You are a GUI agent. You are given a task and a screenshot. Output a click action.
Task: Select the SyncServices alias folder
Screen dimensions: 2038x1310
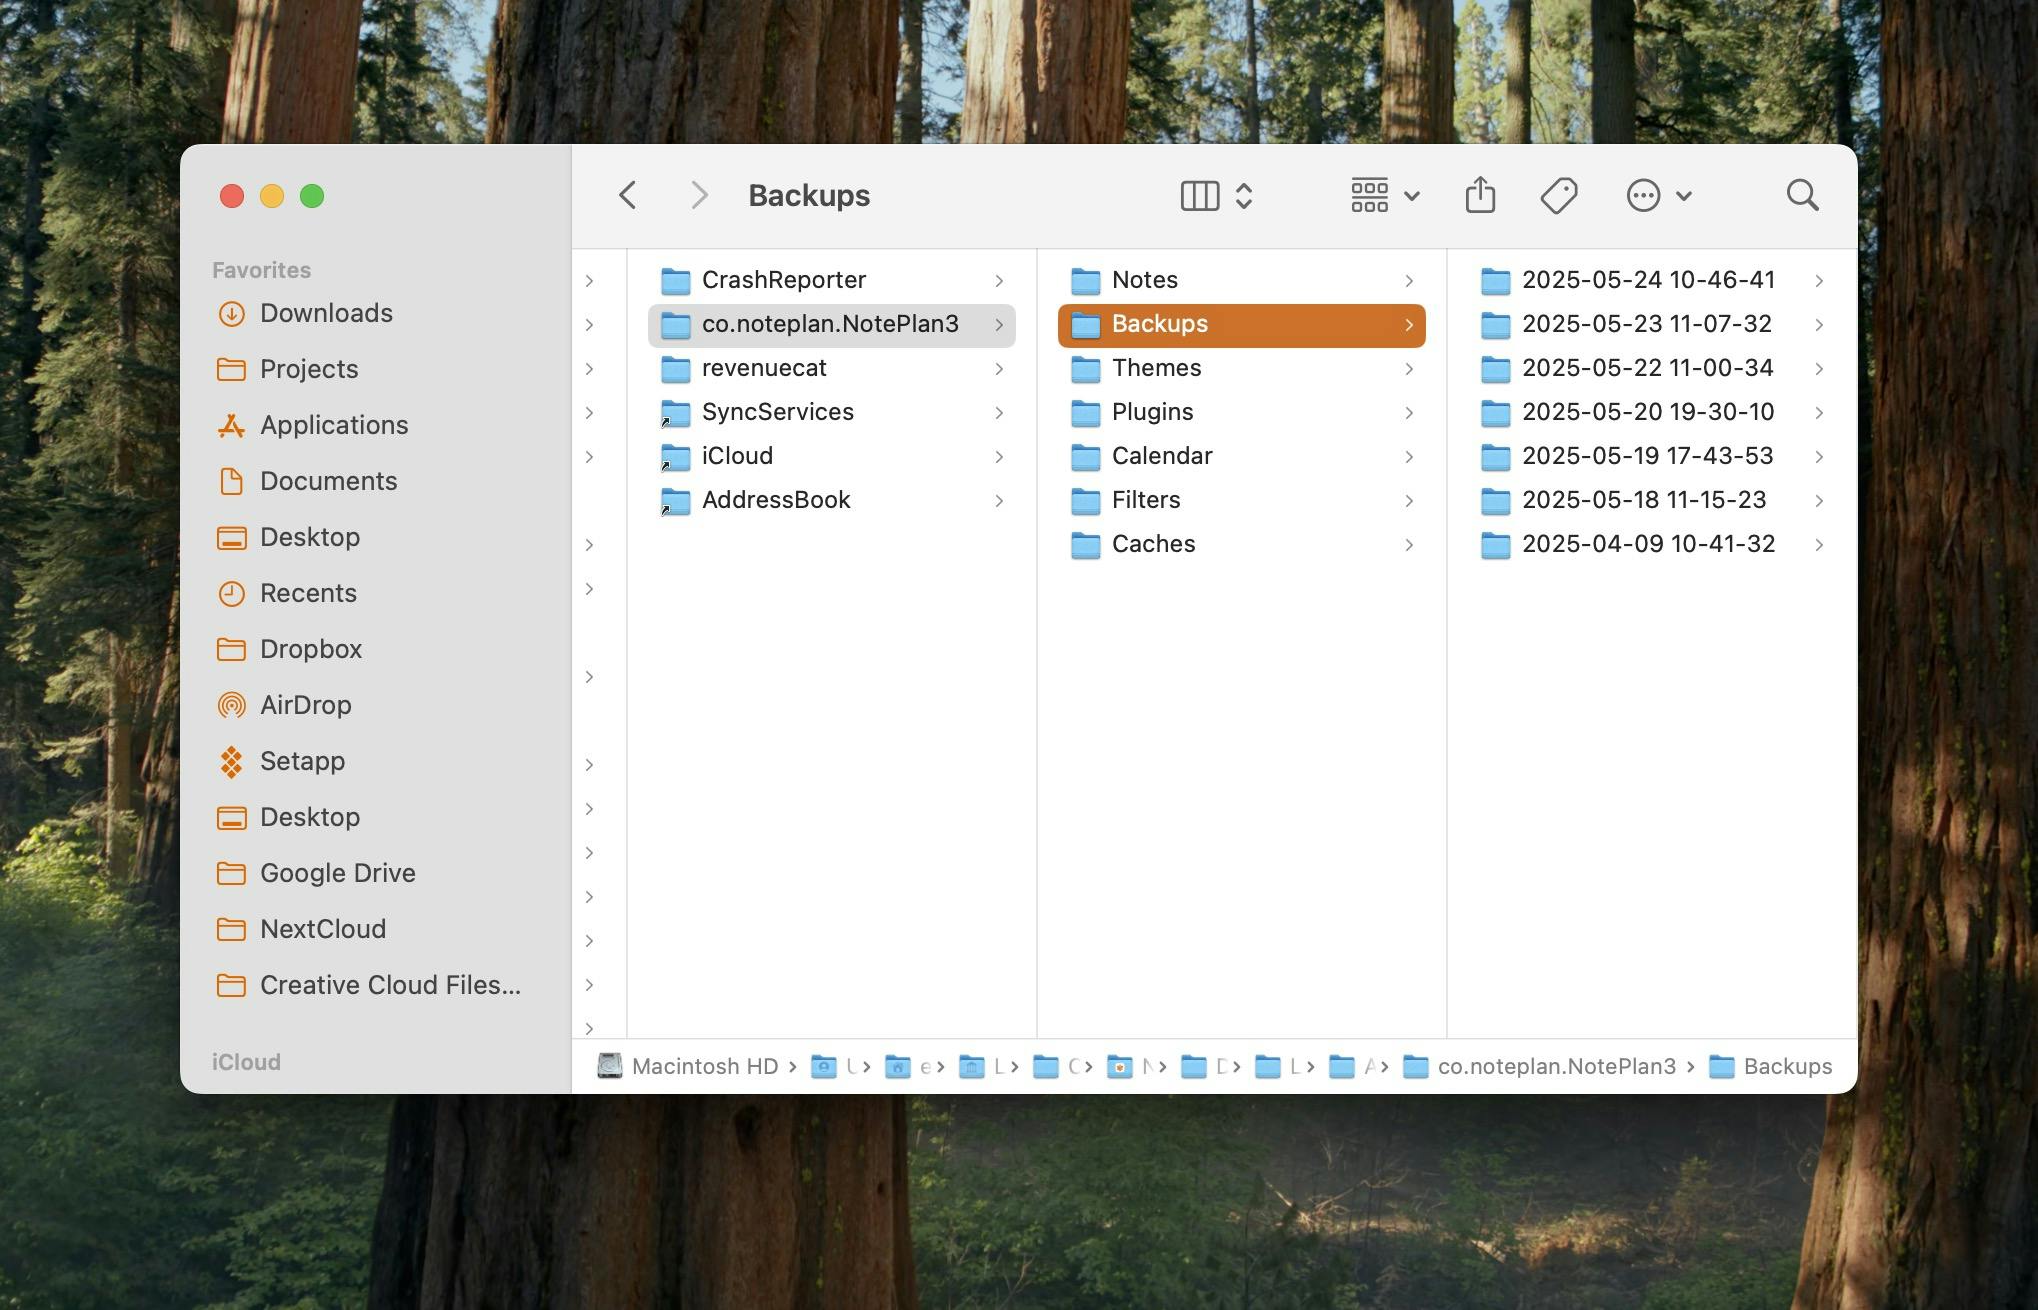(x=831, y=412)
